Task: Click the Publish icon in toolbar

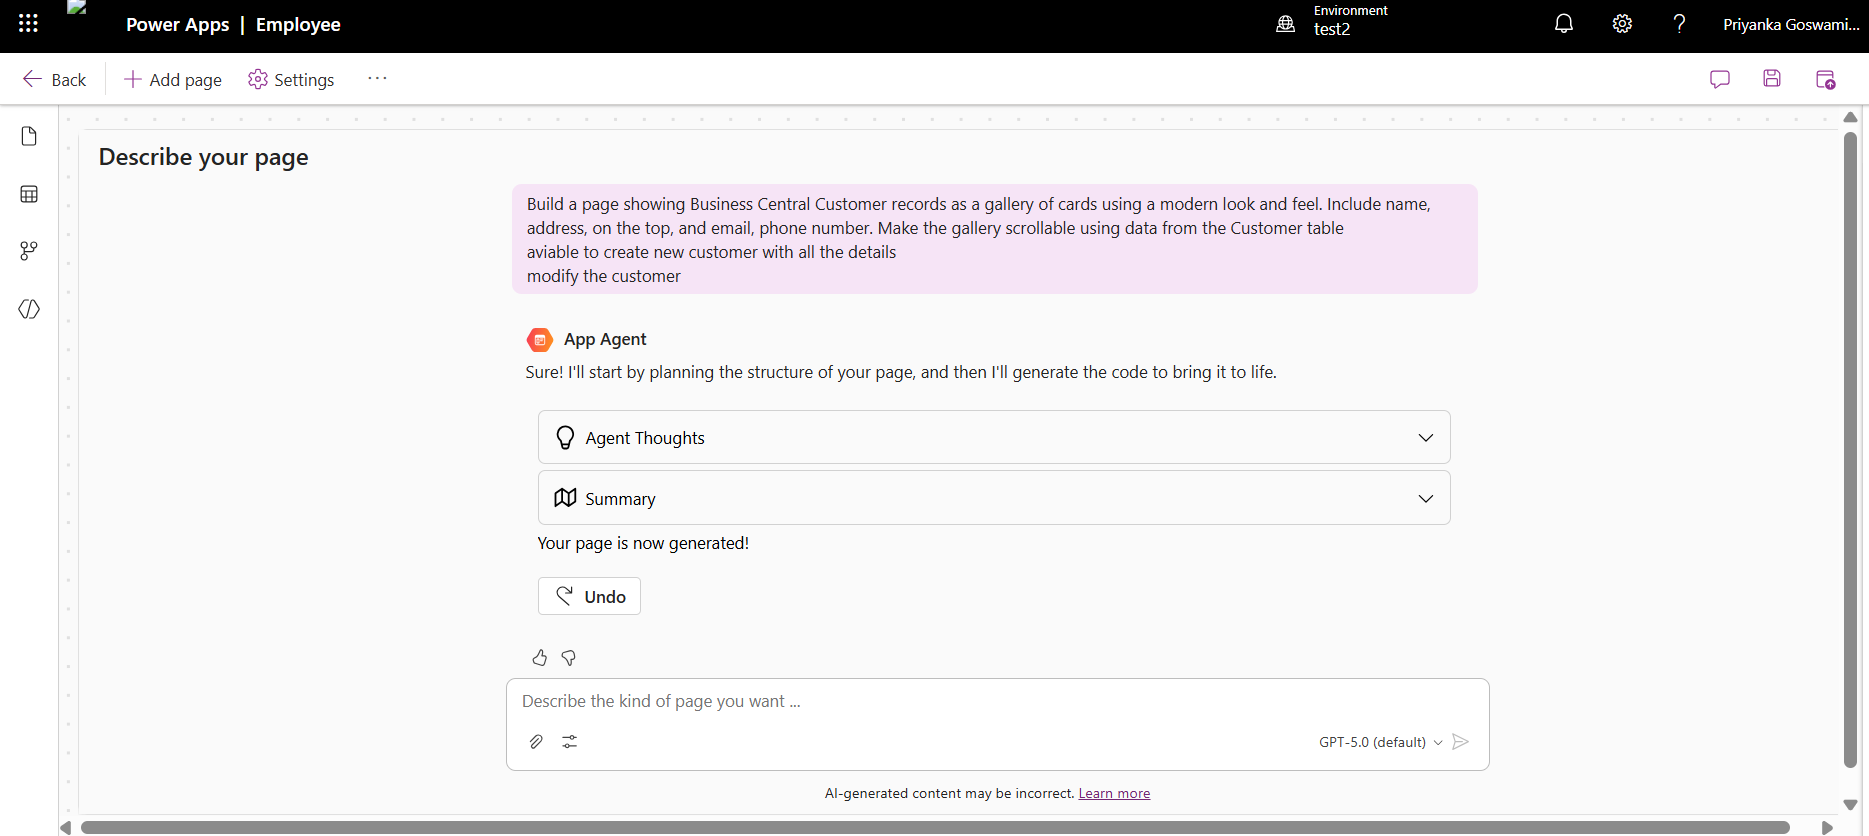Action: point(1826,80)
